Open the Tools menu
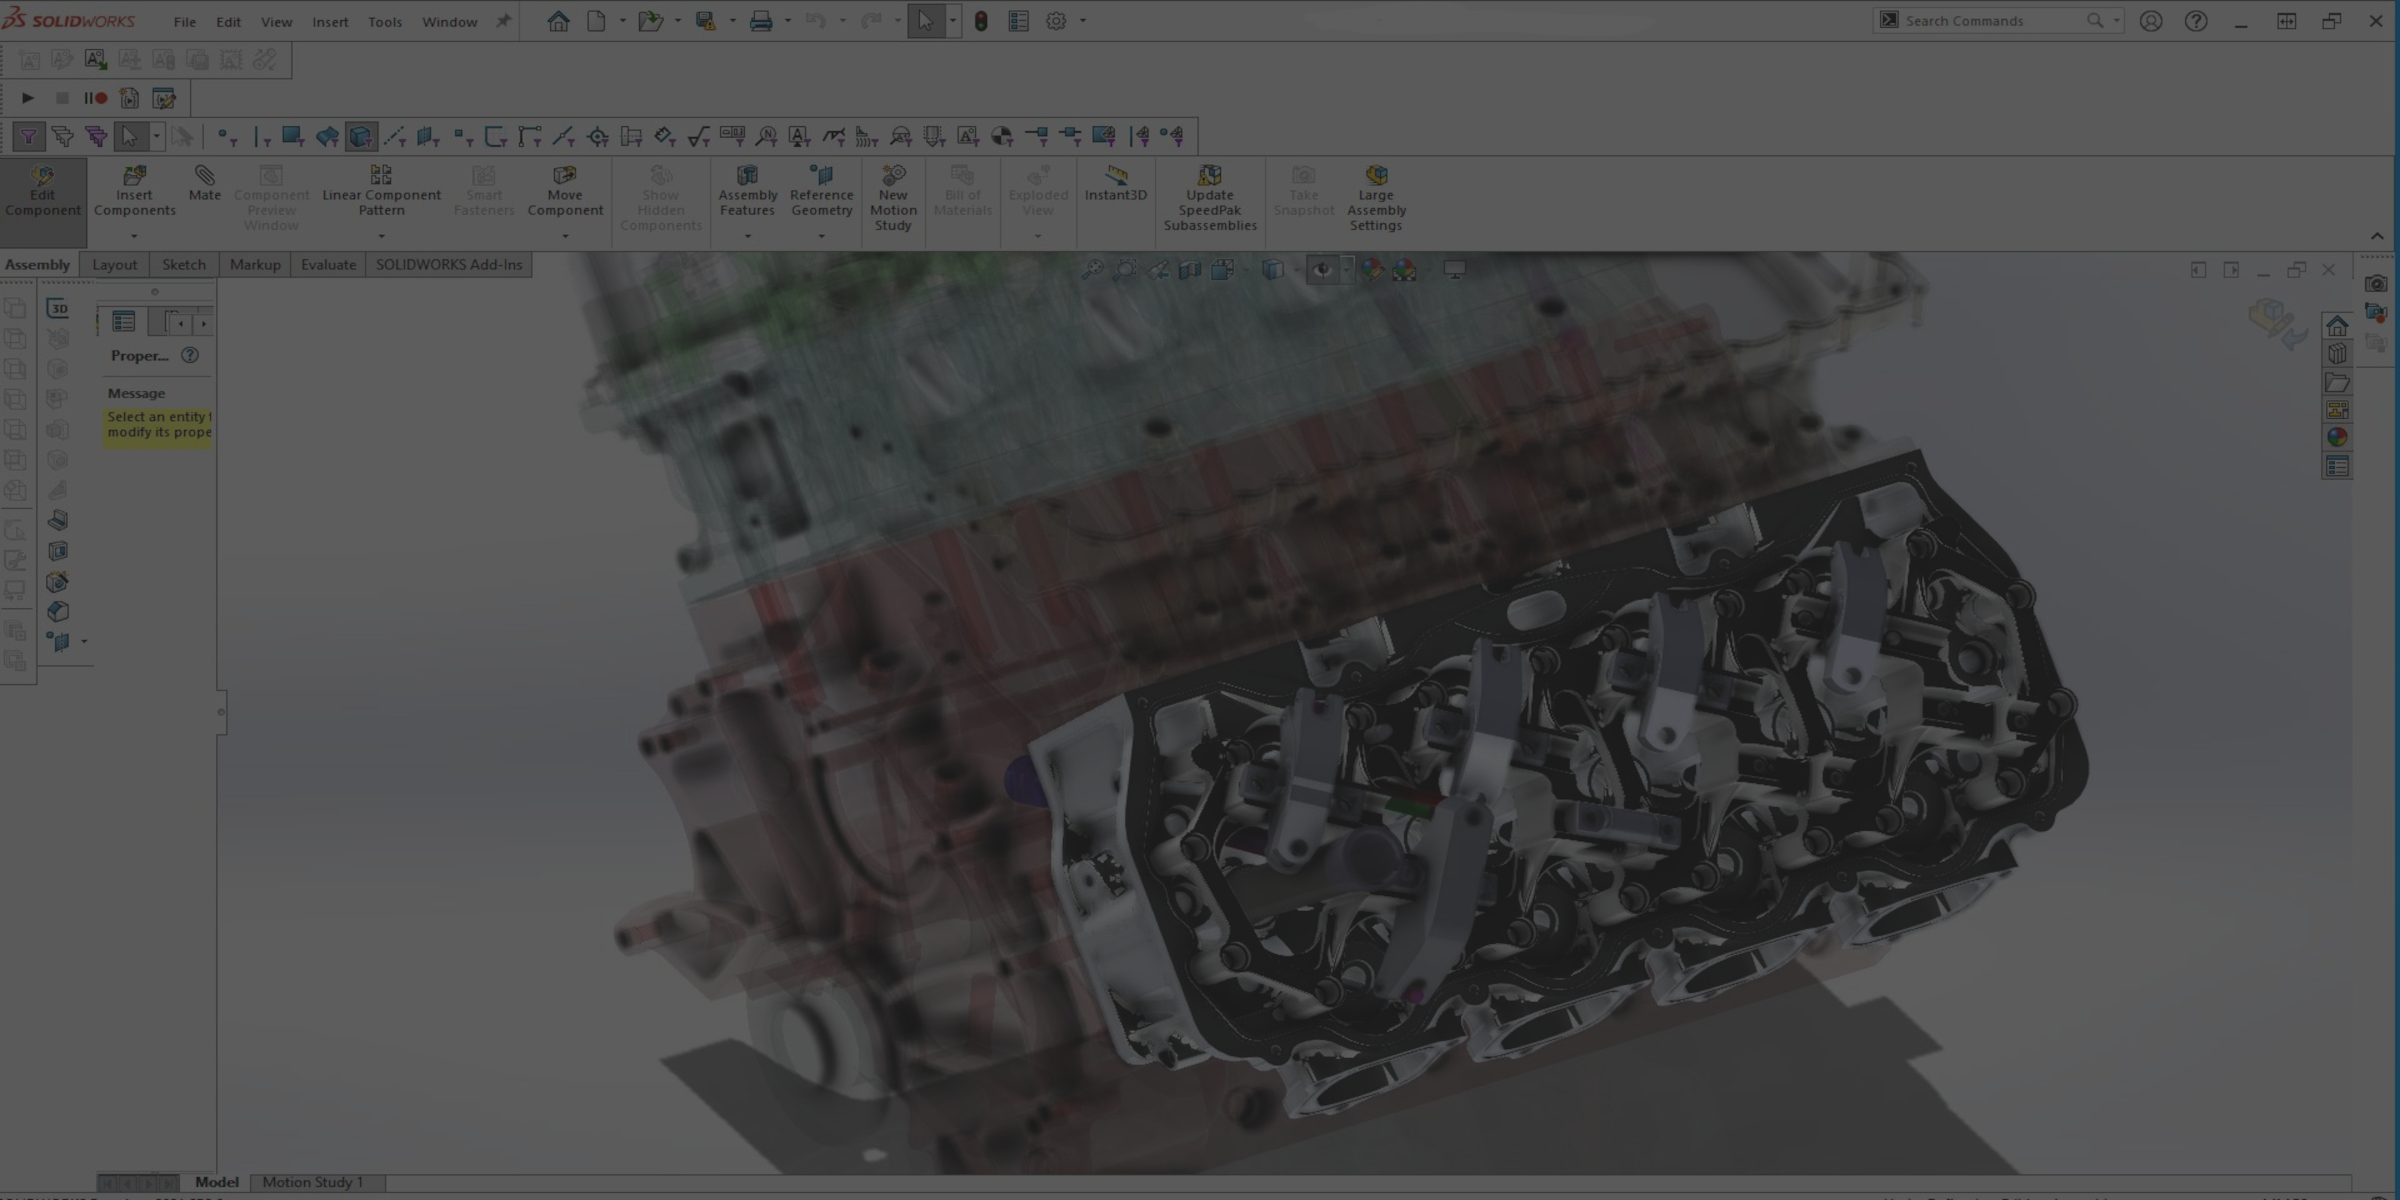 384,21
